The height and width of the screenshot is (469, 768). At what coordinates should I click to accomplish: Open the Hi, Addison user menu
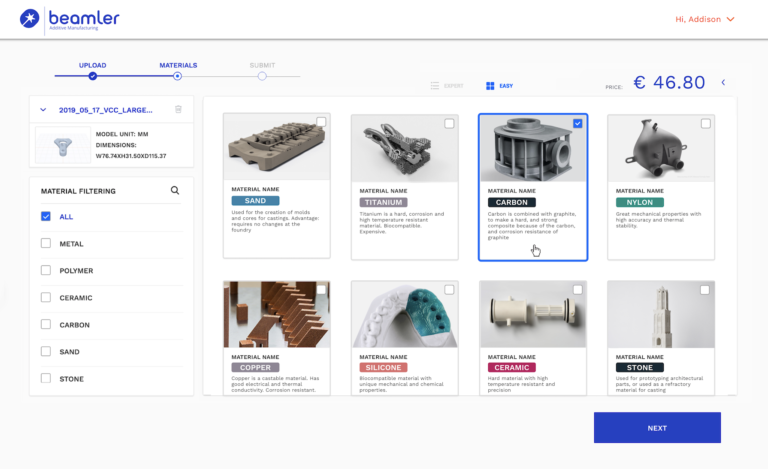[x=705, y=19]
